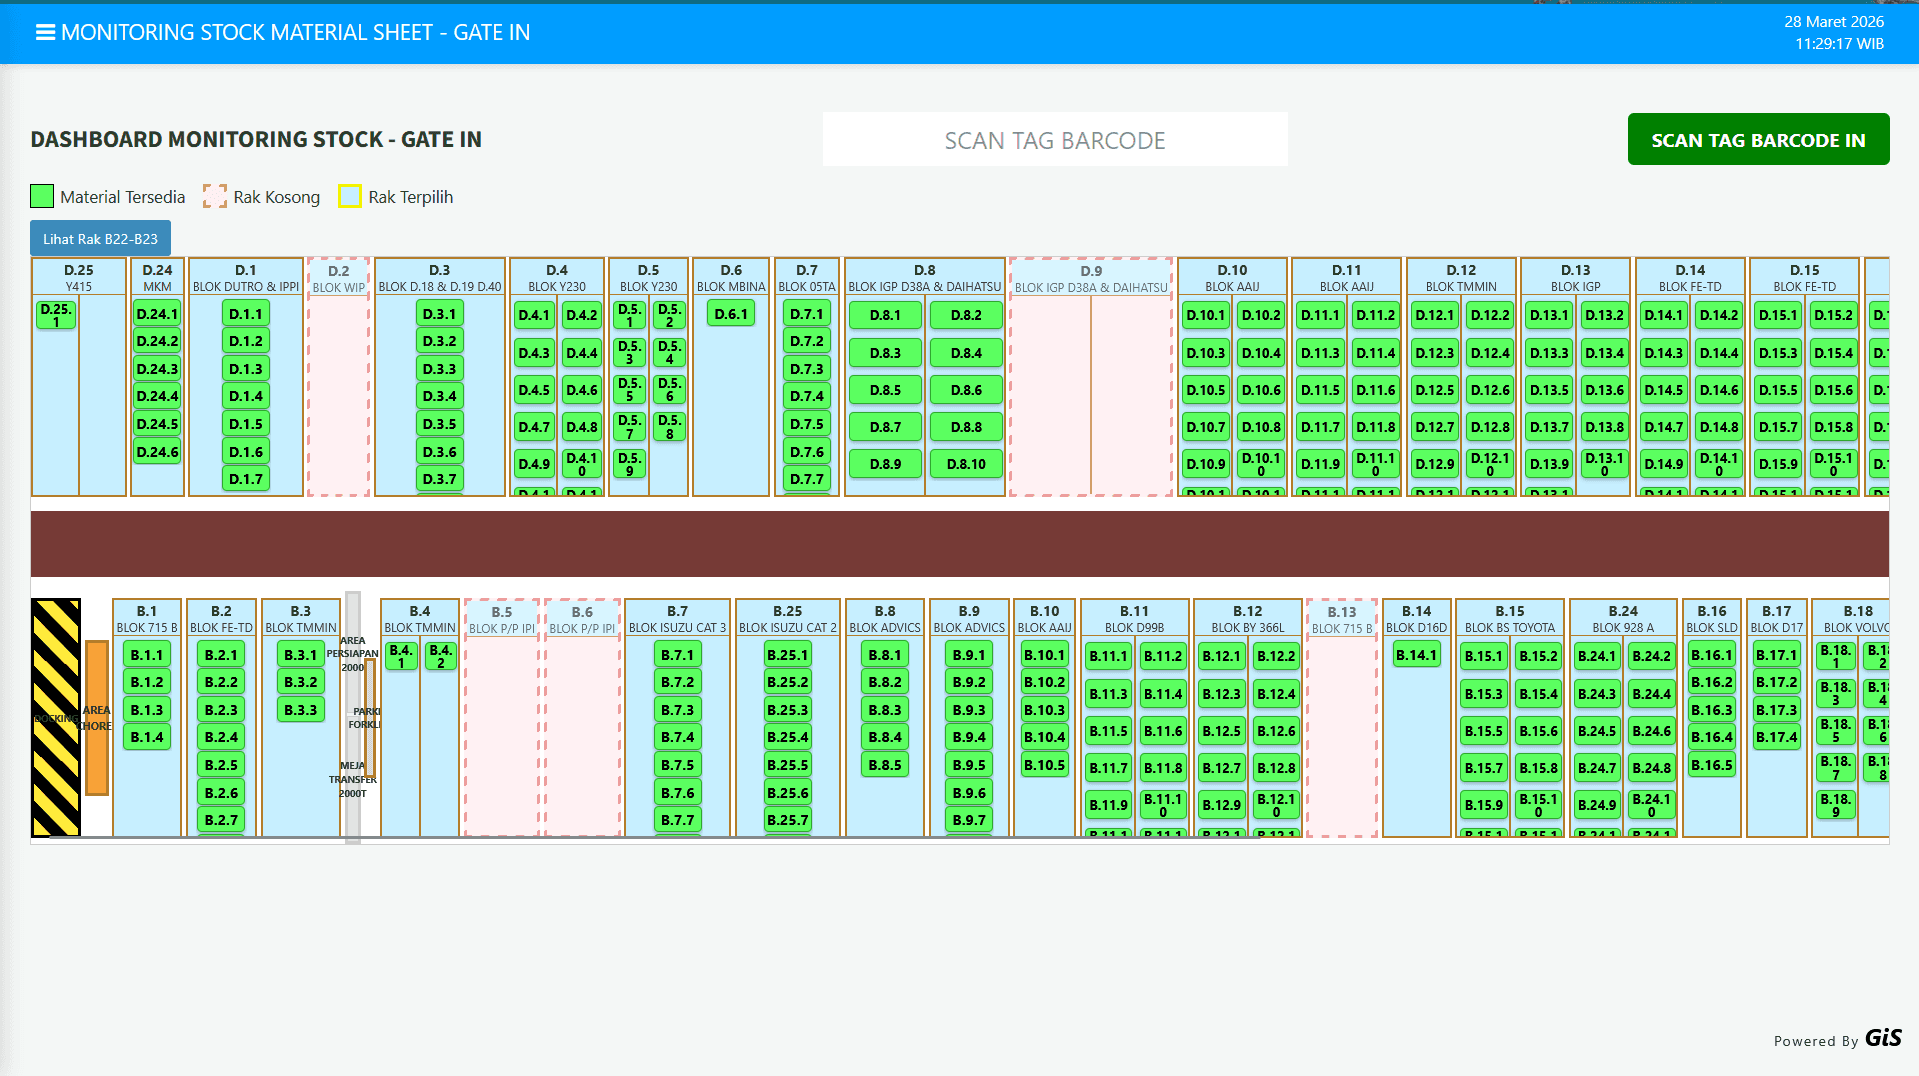Image resolution: width=1919 pixels, height=1076 pixels.
Task: Select rack slot B.7.6
Action: click(x=677, y=793)
